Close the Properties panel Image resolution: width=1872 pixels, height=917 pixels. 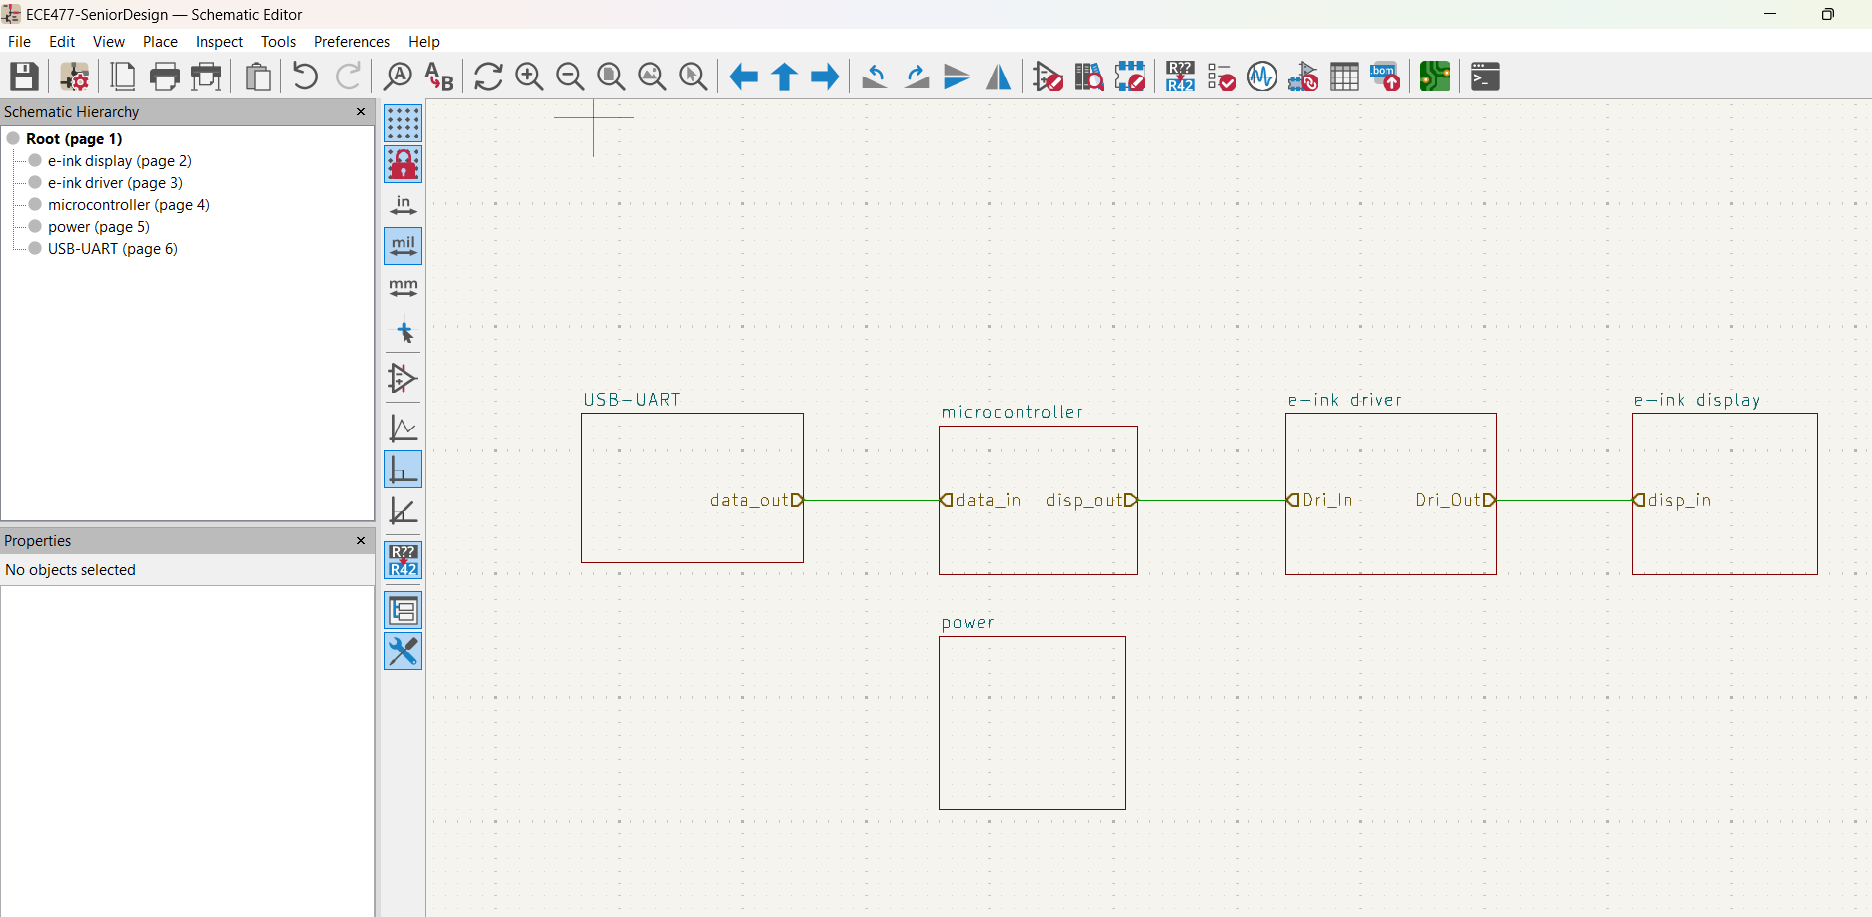click(361, 541)
